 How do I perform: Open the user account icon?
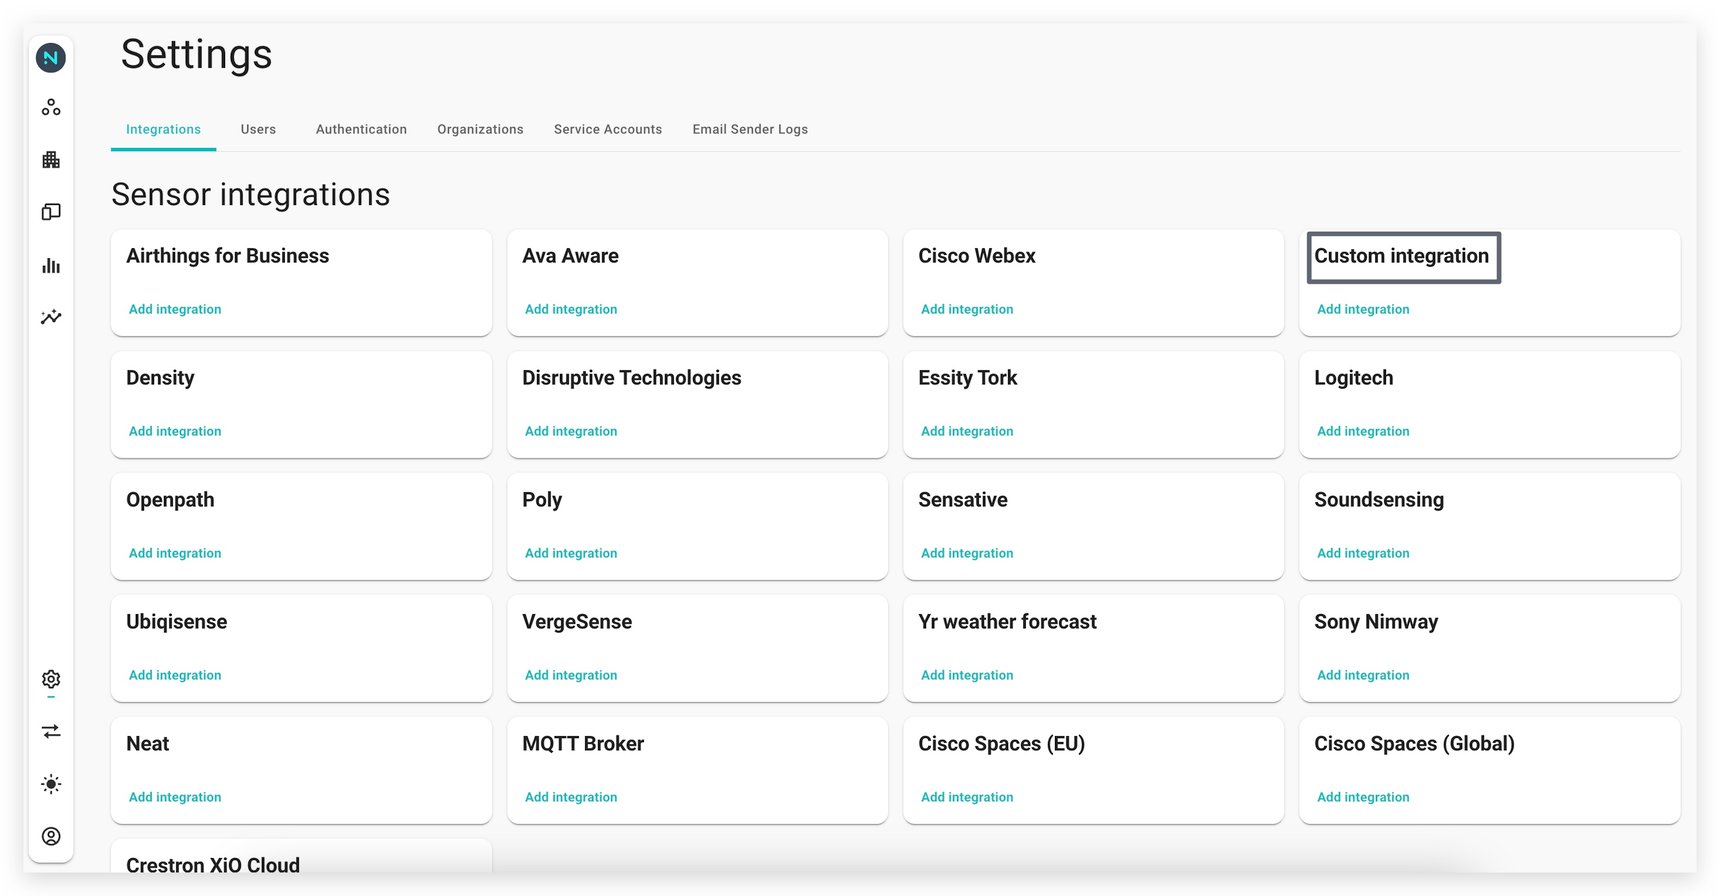tap(51, 836)
